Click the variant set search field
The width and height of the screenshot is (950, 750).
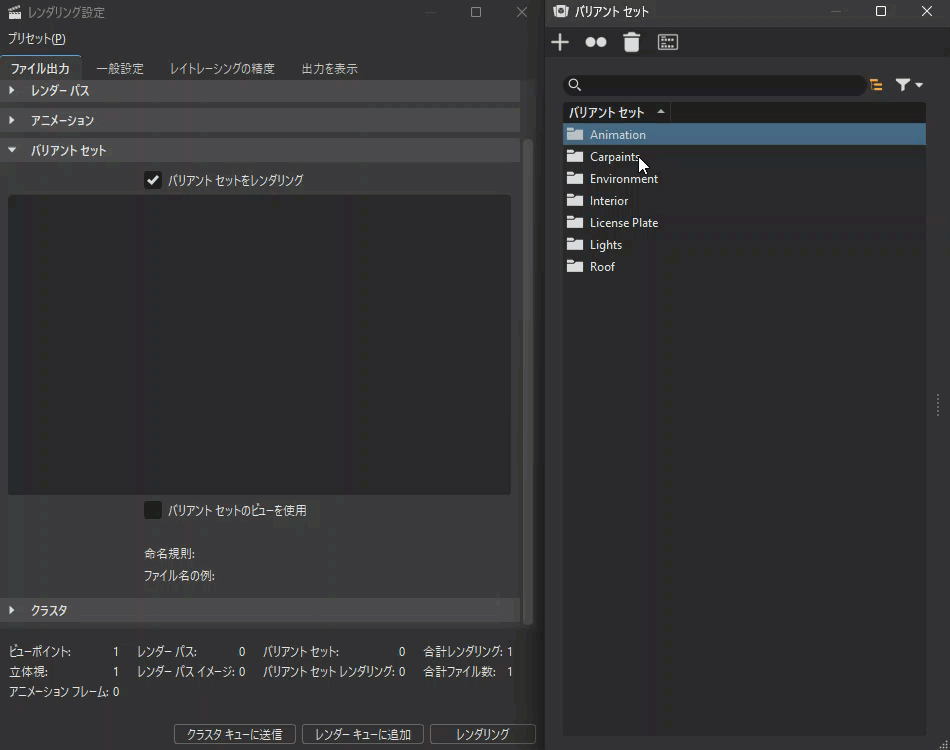714,85
